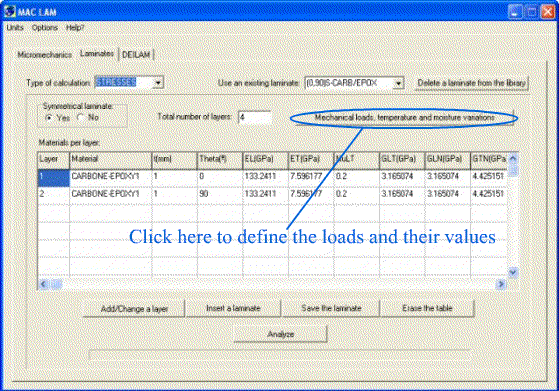
Task: Click the Material column header
Action: 111,160
